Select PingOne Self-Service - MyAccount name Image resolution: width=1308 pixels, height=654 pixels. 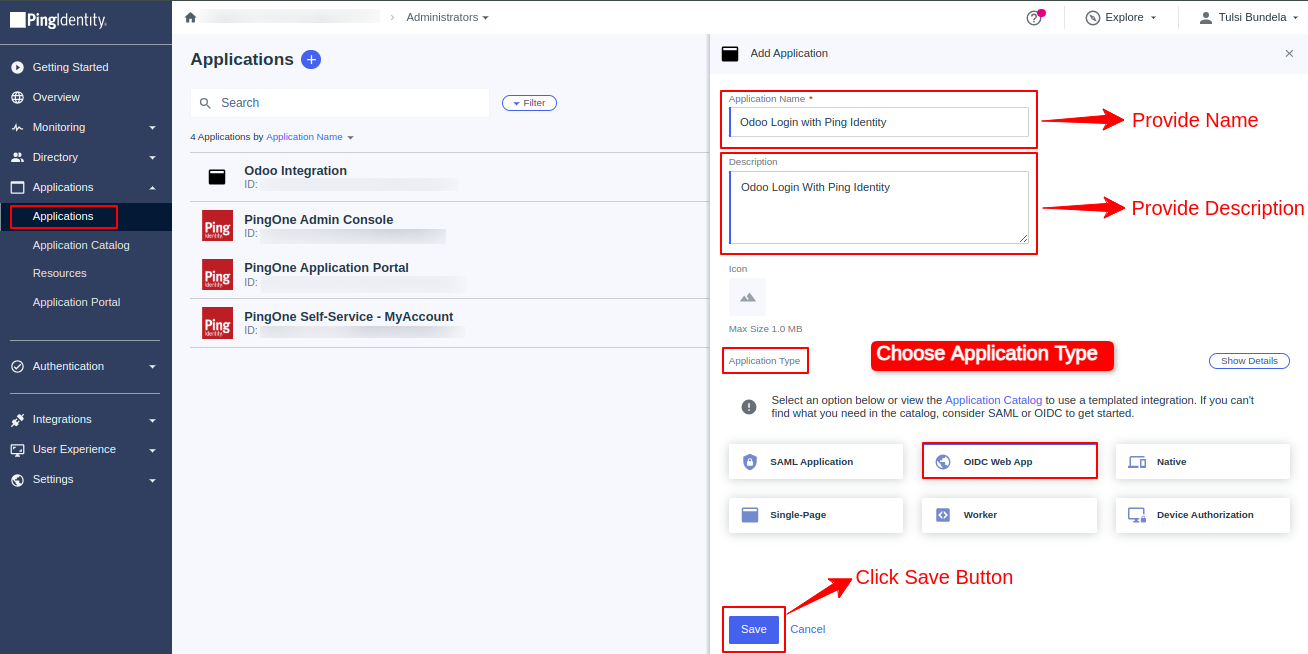[x=349, y=317]
